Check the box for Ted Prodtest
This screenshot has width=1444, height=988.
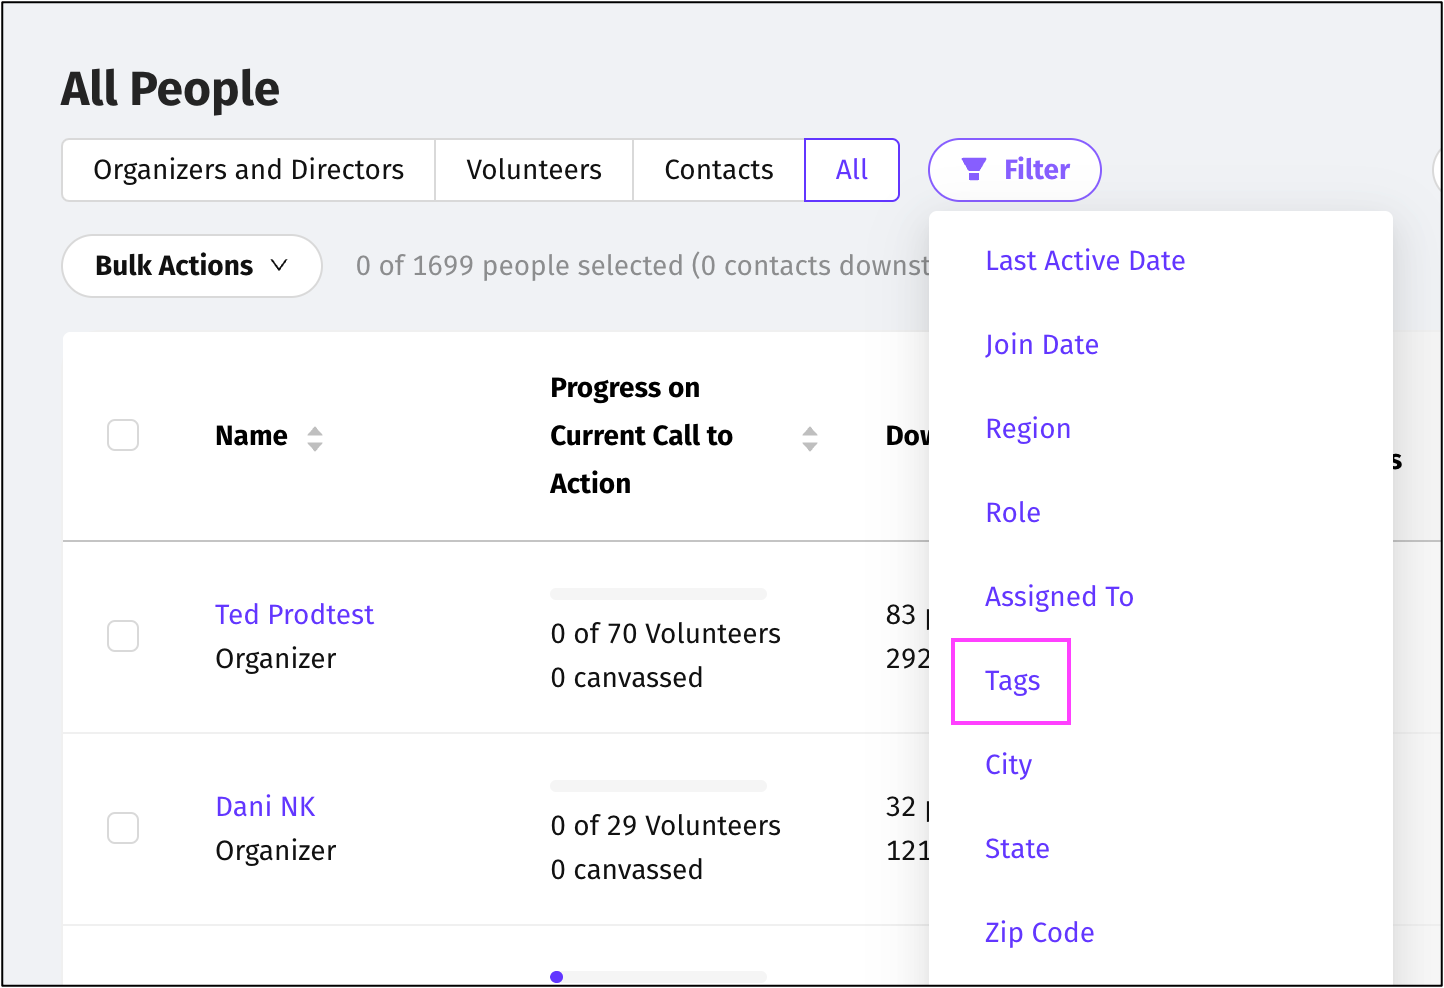[x=123, y=636]
